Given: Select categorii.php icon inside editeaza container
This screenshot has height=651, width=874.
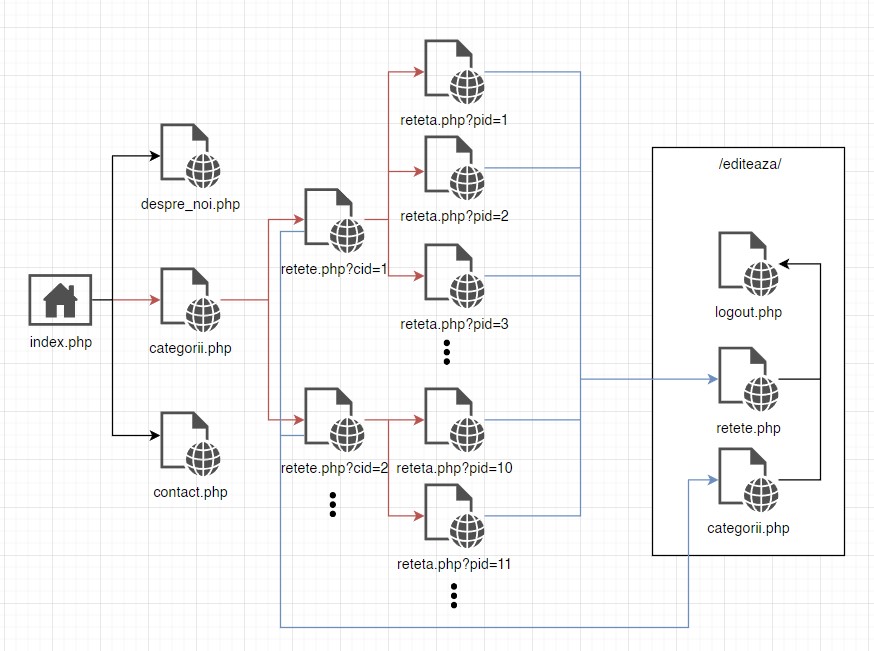Looking at the screenshot, I should (x=748, y=480).
